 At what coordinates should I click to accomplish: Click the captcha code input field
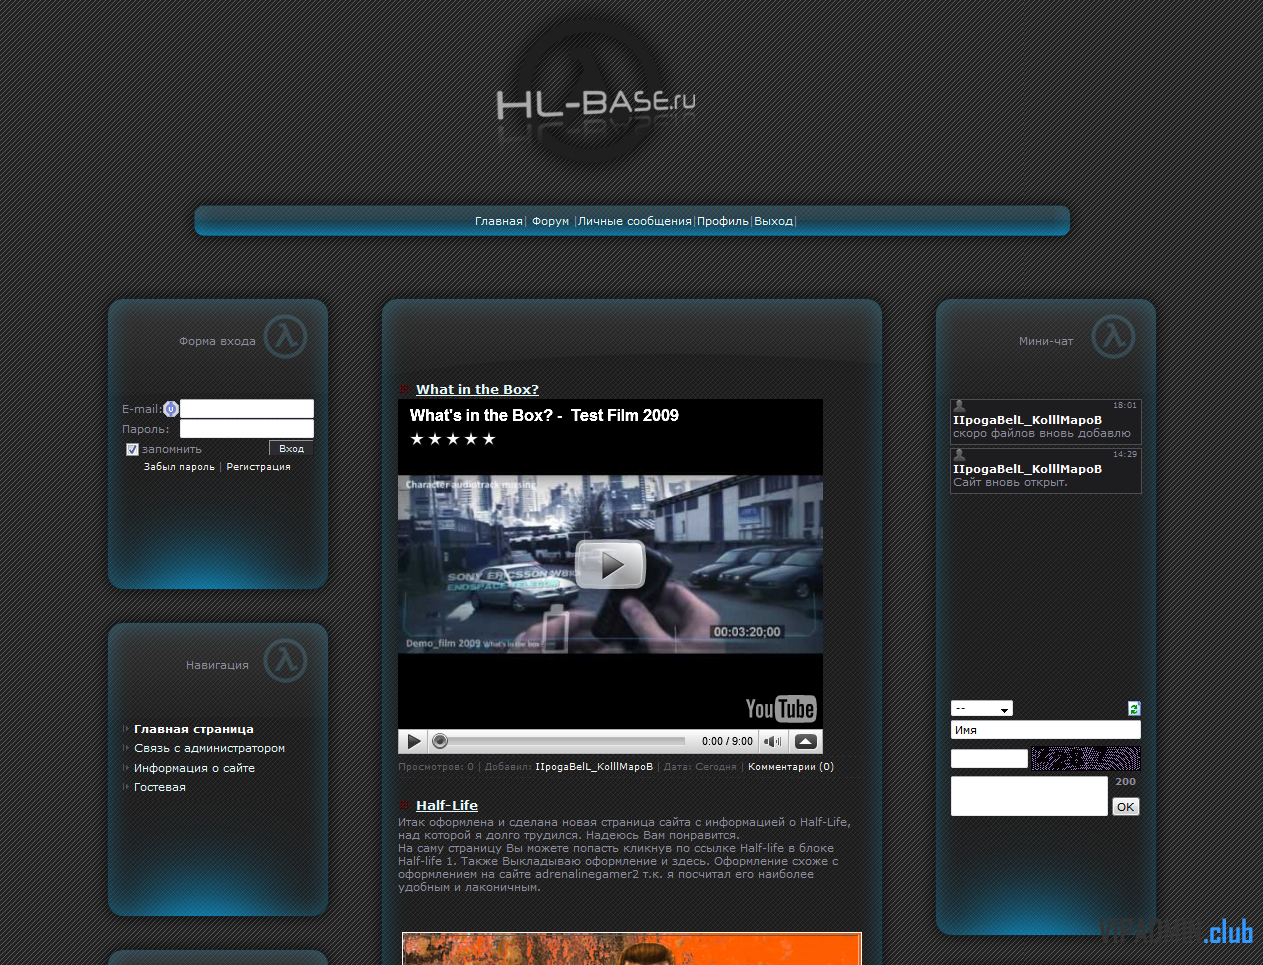tap(989, 758)
